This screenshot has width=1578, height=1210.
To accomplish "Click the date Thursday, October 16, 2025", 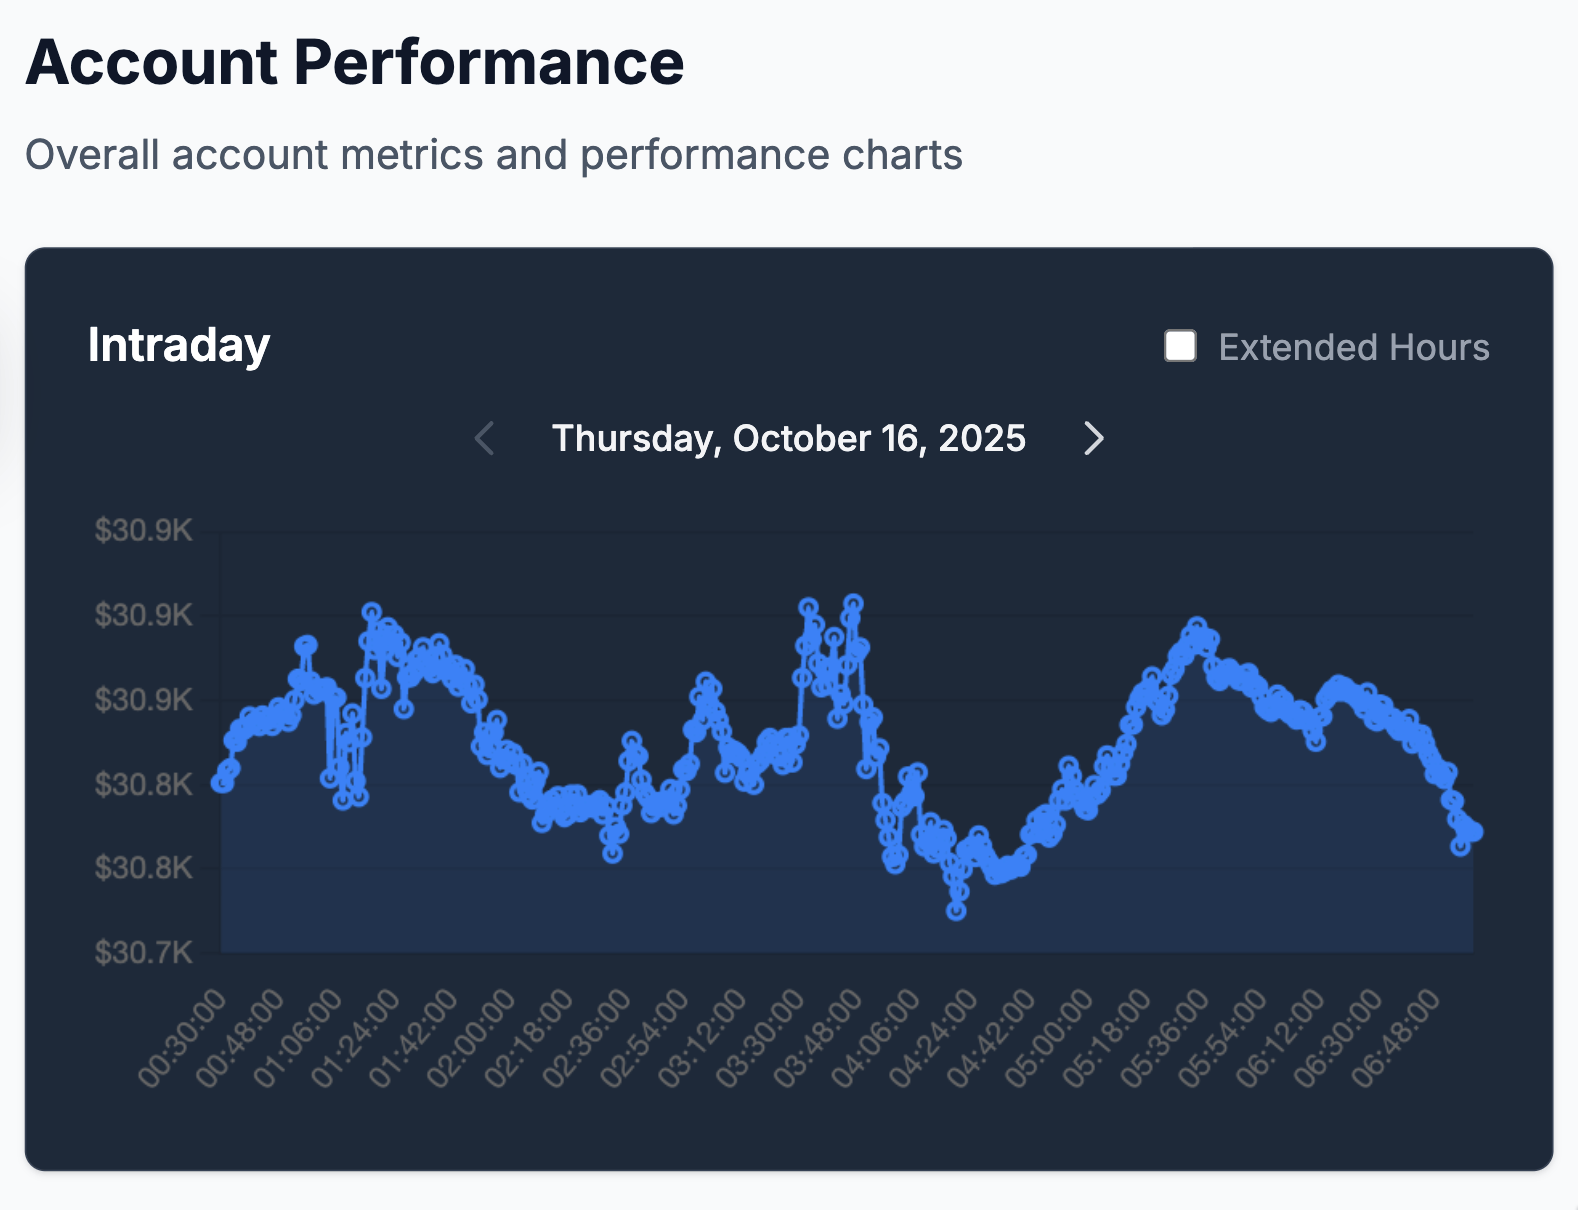I will [x=788, y=438].
